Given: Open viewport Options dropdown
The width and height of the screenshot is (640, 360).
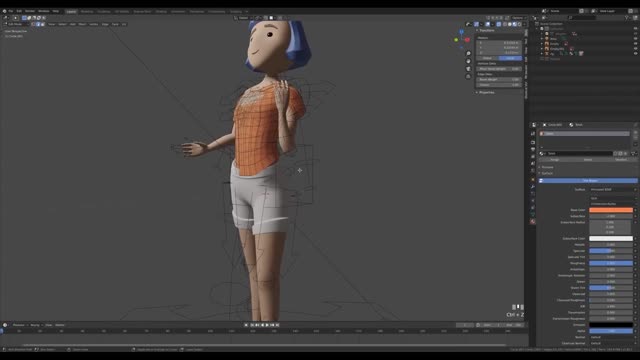Looking at the screenshot, I should (519, 18).
